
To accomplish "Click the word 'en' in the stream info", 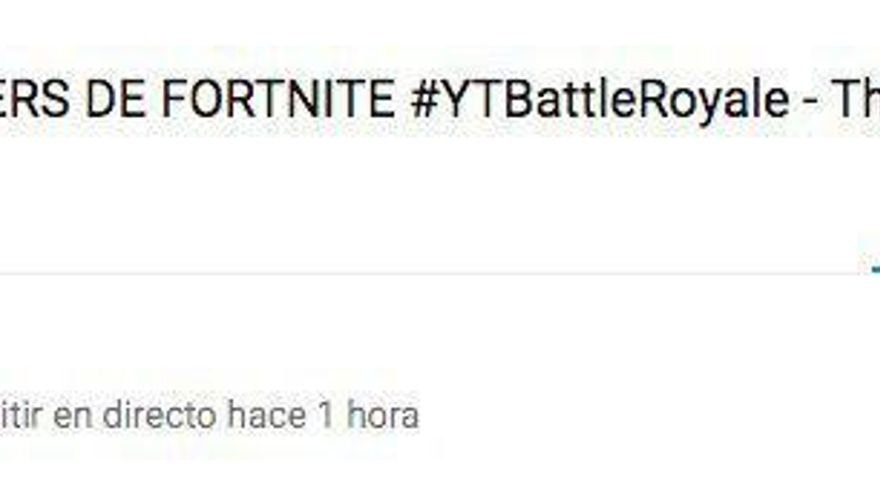I will 72,418.
